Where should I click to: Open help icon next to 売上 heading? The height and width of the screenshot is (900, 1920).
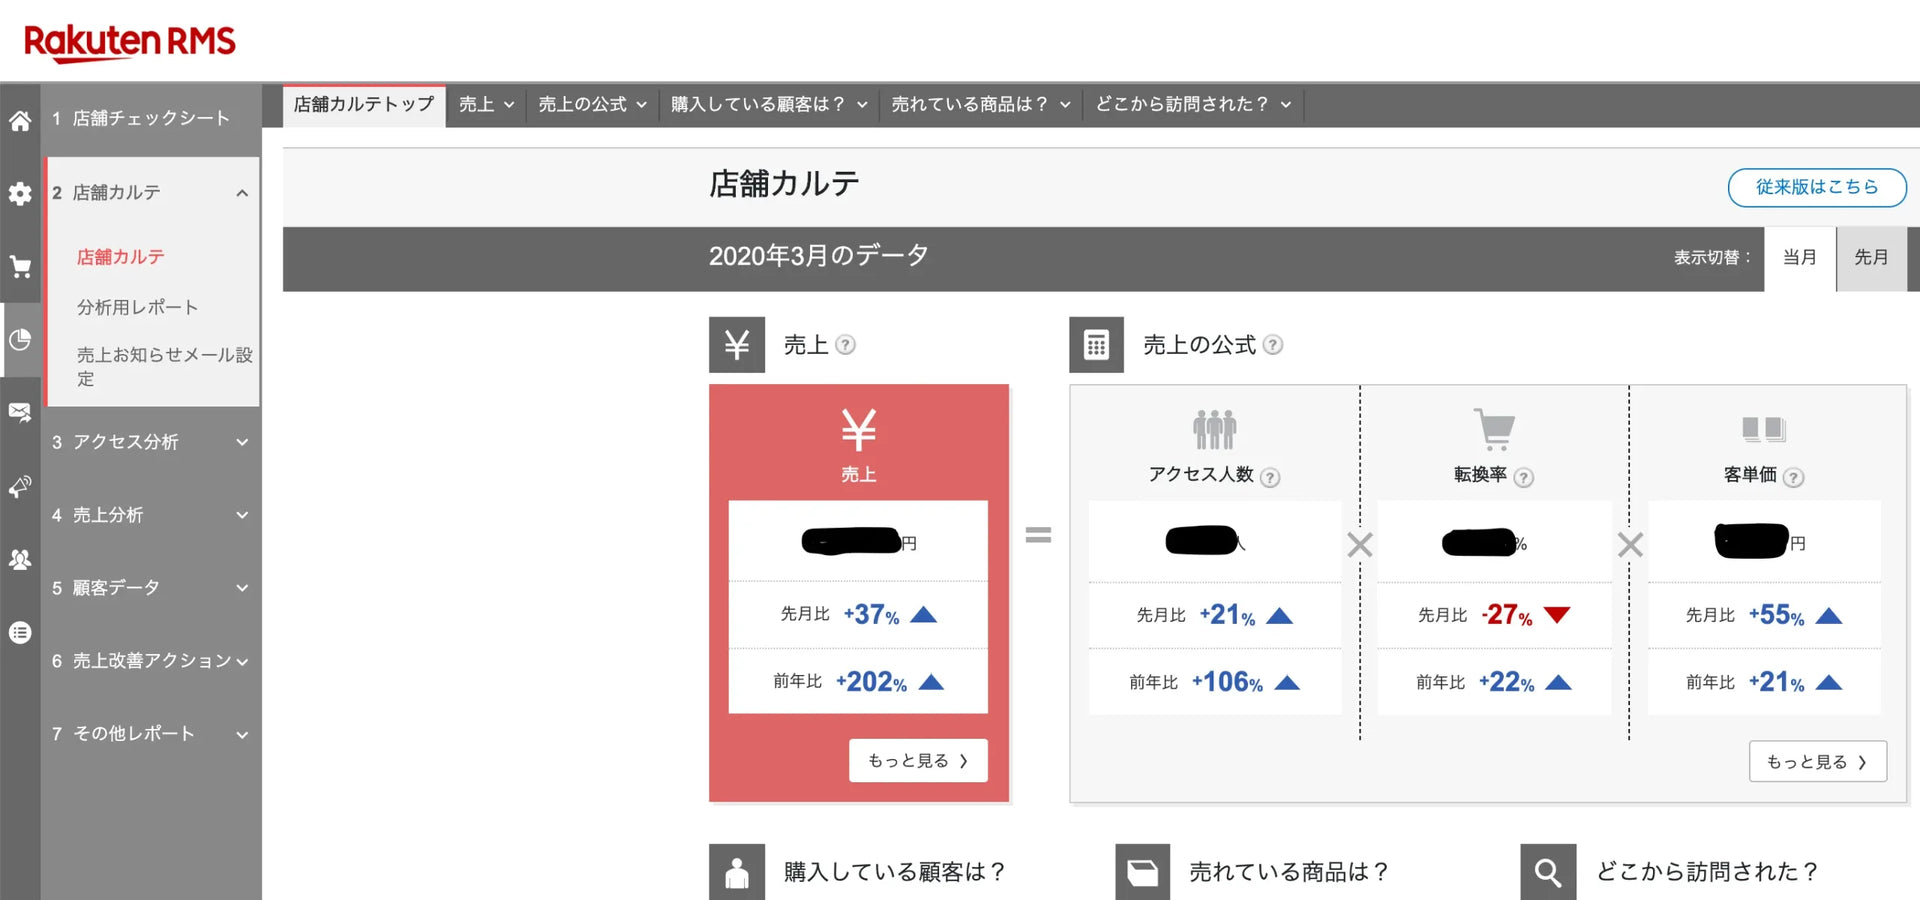(x=845, y=345)
